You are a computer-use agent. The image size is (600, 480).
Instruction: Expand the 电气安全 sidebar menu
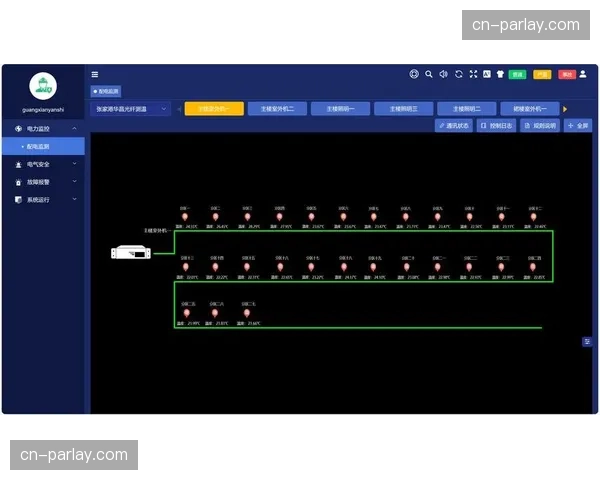pyautogui.click(x=44, y=164)
